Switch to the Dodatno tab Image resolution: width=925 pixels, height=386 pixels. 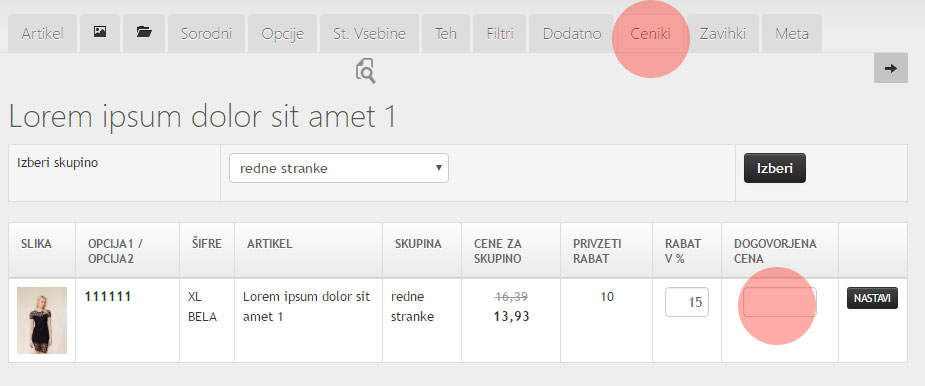pos(572,33)
